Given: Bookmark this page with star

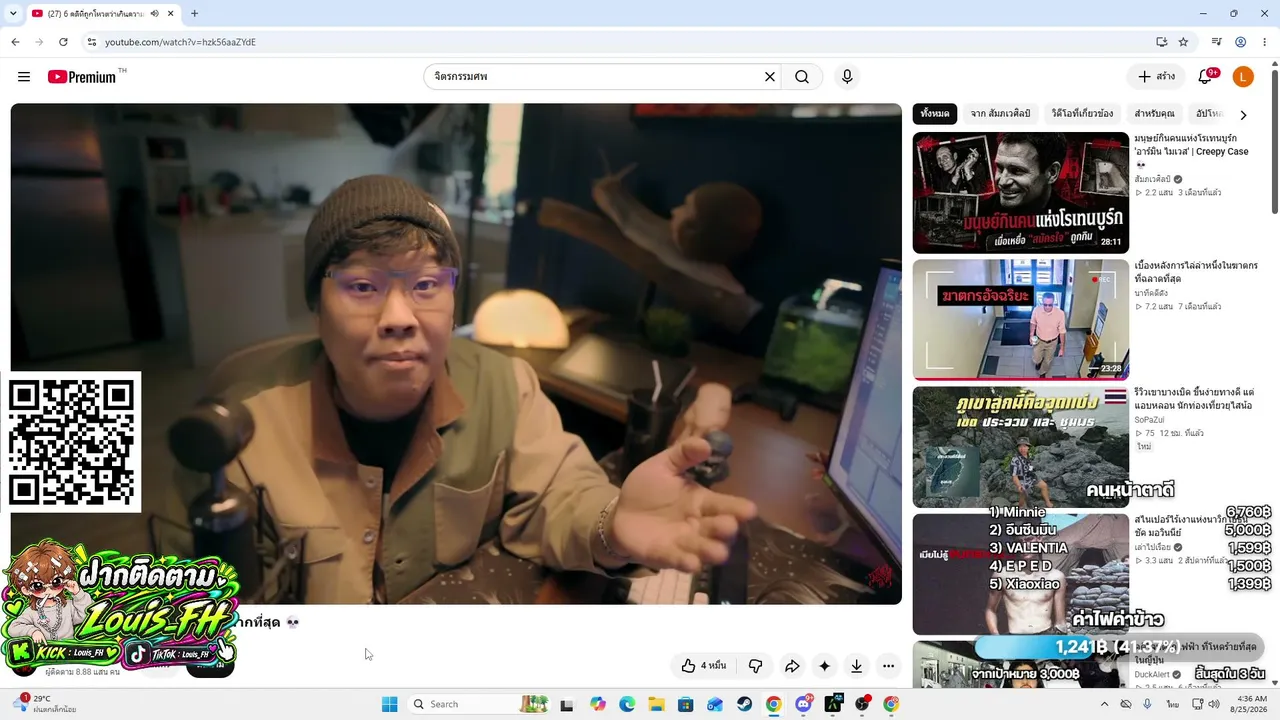Looking at the screenshot, I should [1183, 42].
